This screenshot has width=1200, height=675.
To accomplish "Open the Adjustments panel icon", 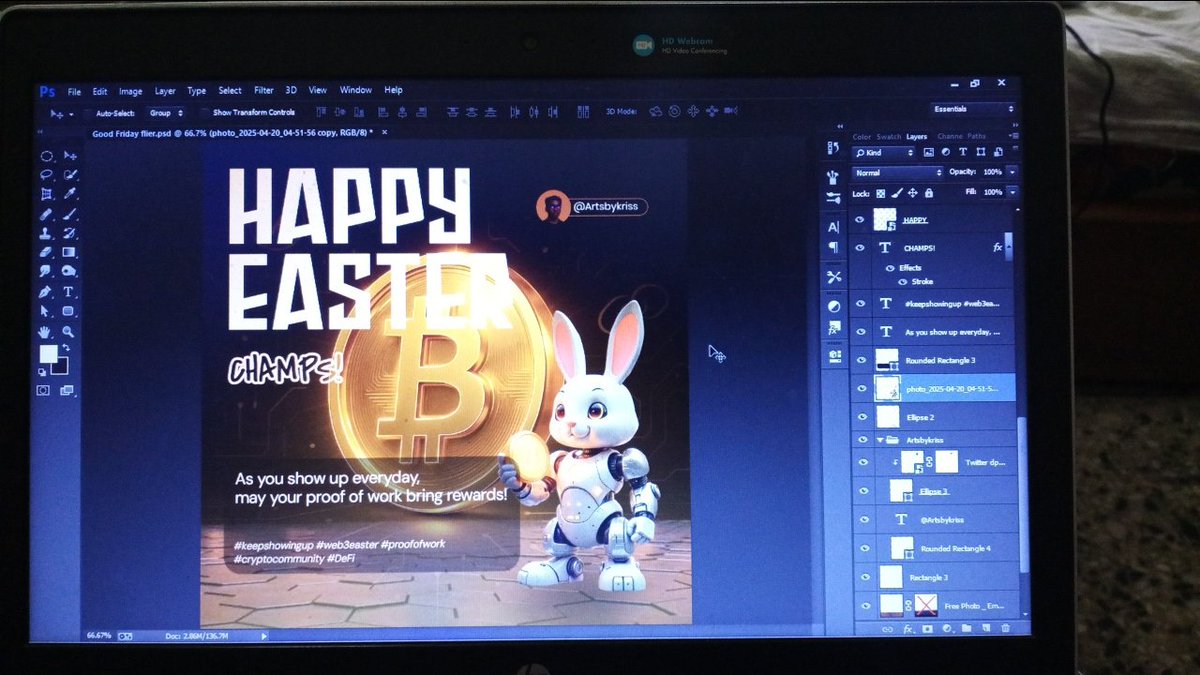I will coord(834,305).
